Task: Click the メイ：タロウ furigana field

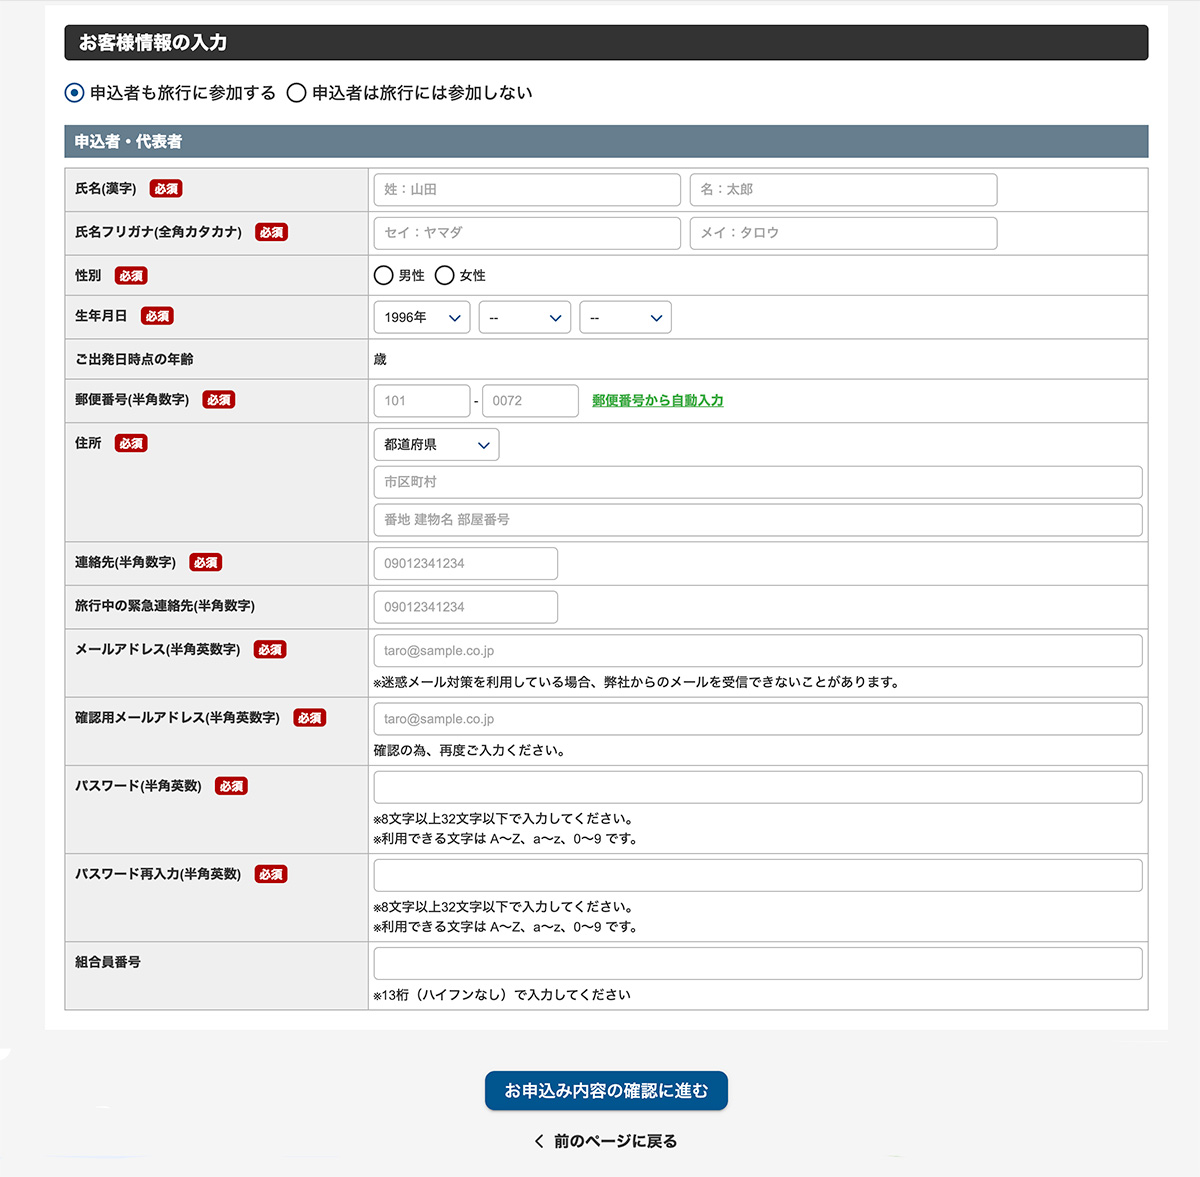Action: click(x=843, y=233)
